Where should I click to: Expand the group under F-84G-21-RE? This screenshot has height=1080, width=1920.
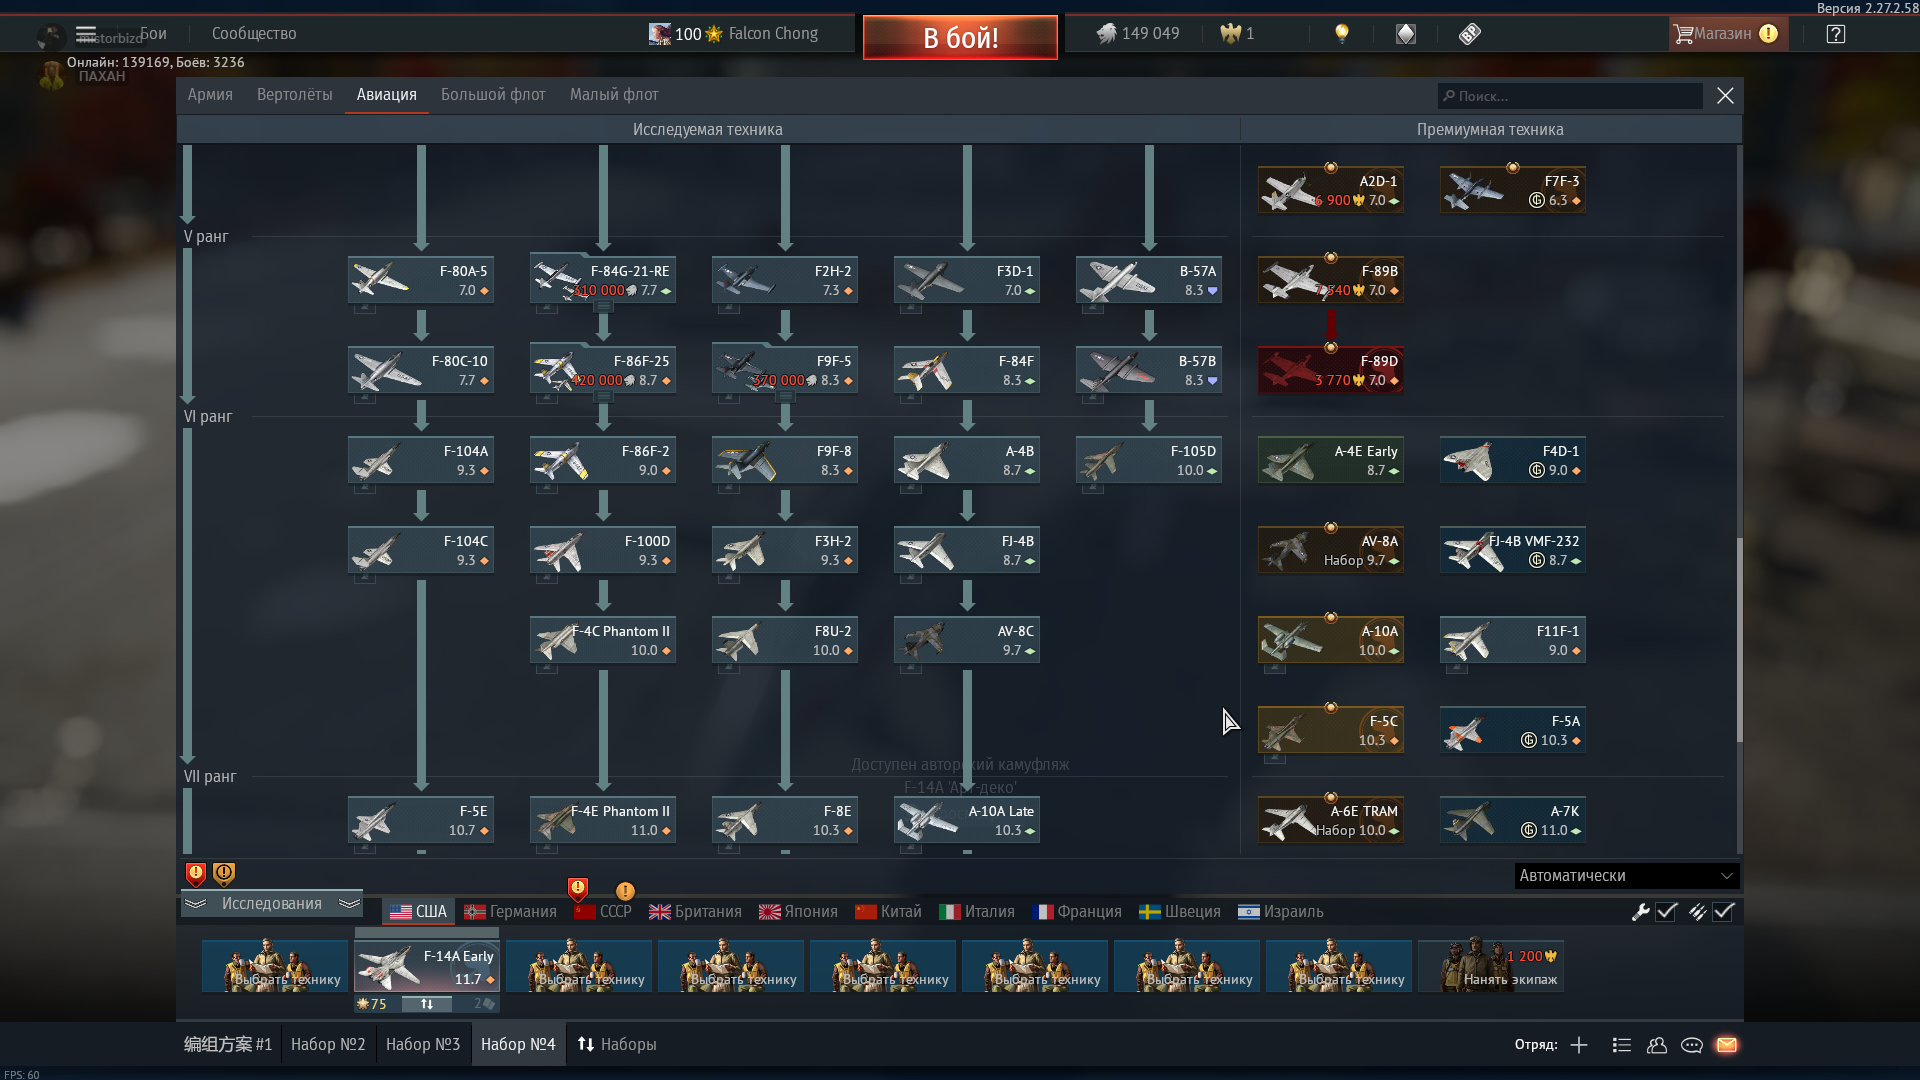click(603, 307)
